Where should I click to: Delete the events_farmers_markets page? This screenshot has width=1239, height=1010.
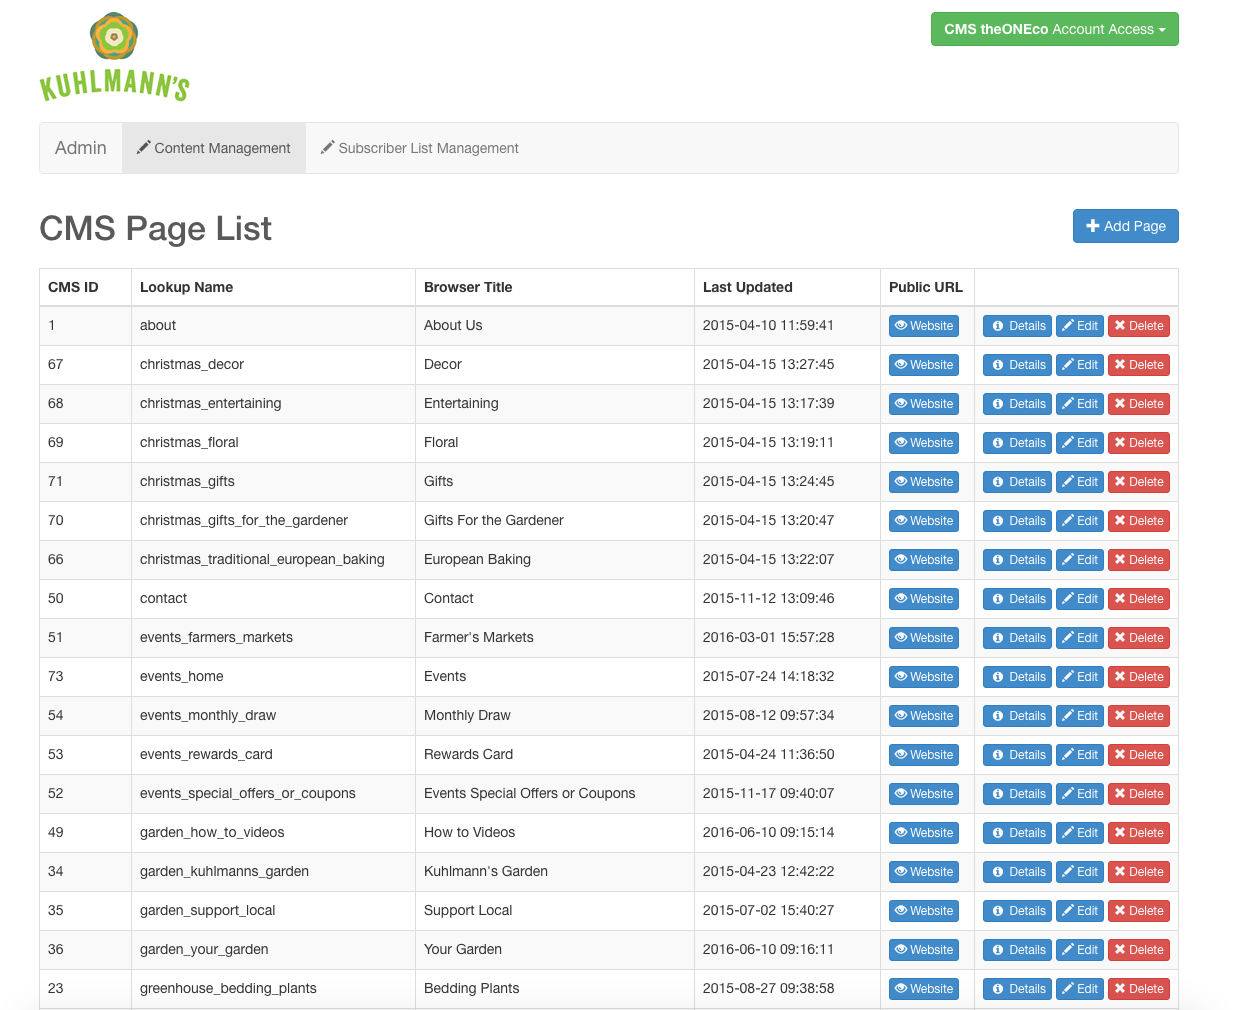[x=1138, y=638]
